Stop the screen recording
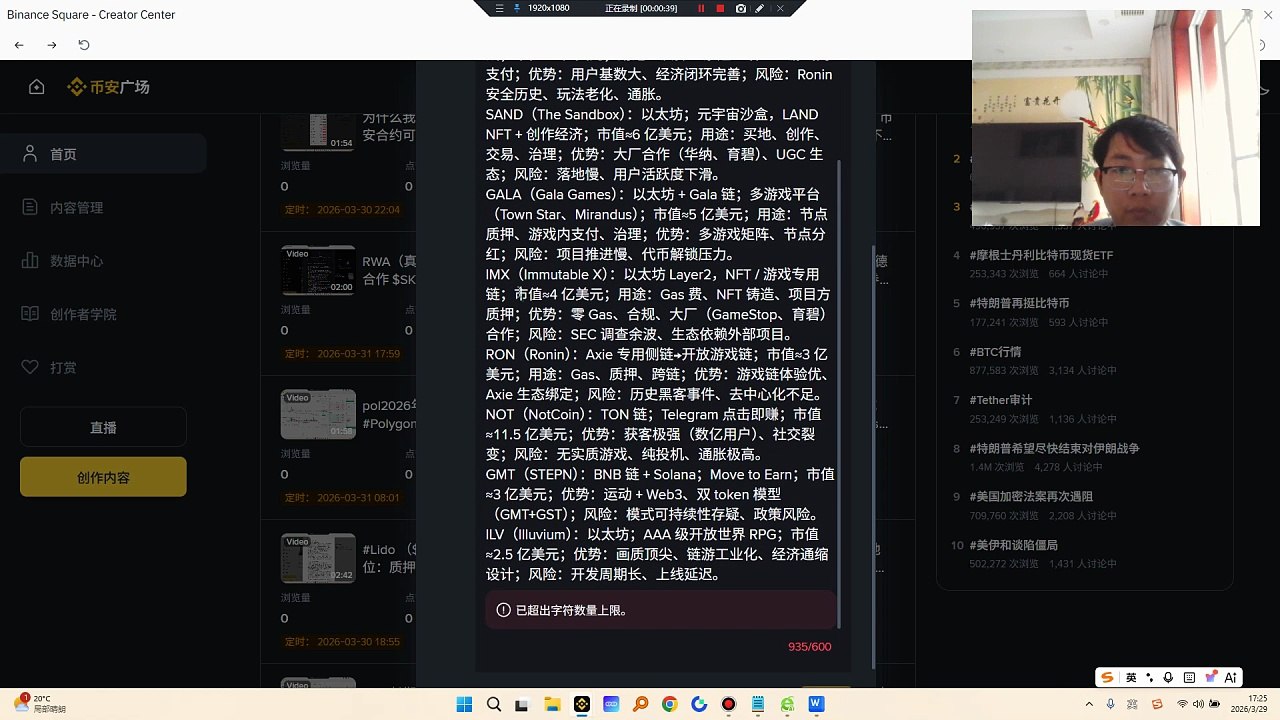 click(720, 8)
